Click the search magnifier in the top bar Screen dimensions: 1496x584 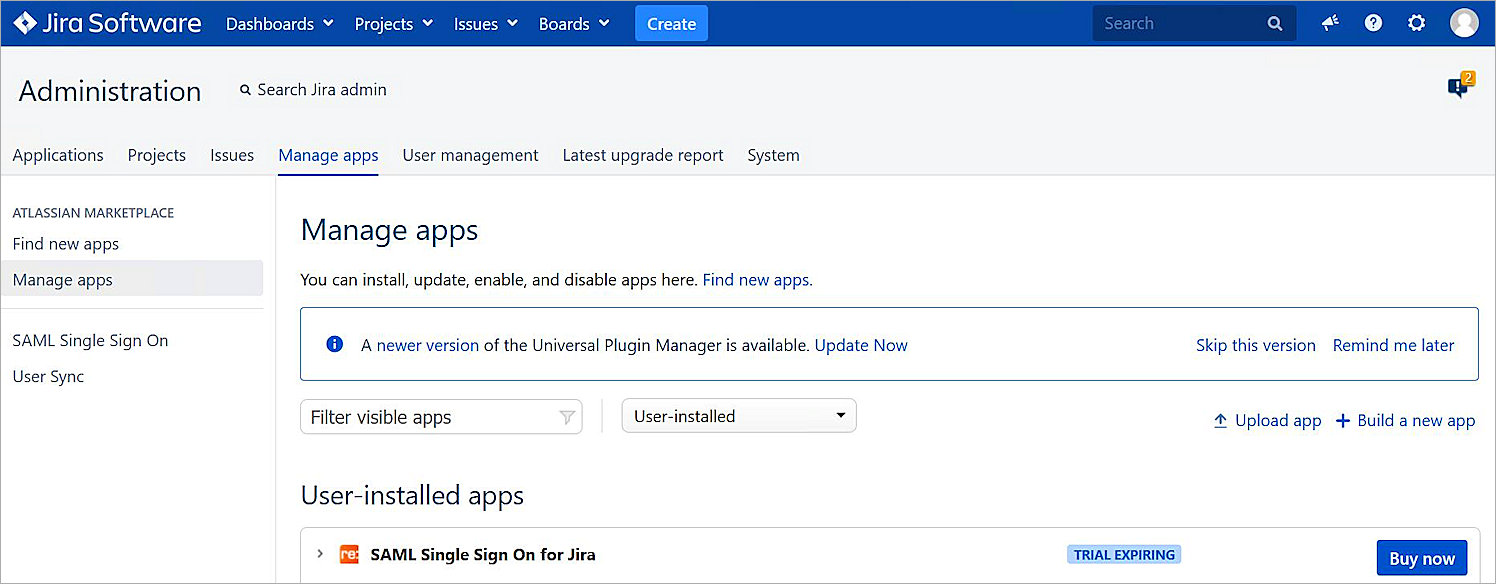[x=1274, y=22]
